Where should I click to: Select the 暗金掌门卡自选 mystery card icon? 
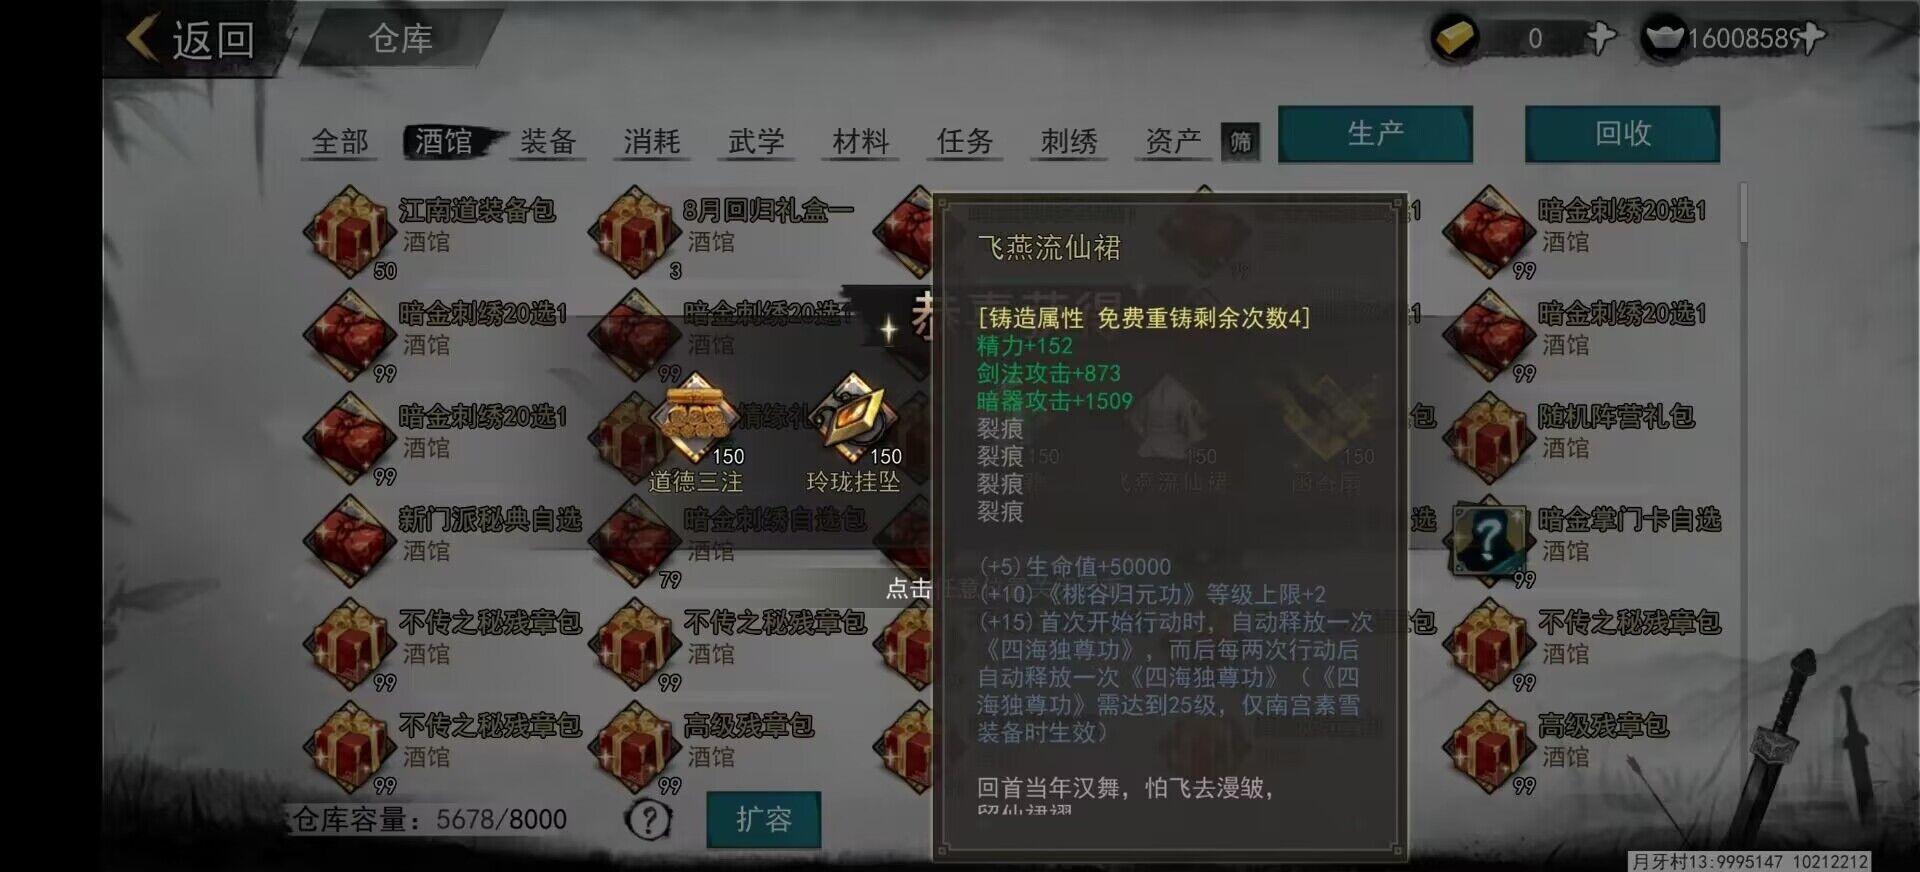[1489, 541]
